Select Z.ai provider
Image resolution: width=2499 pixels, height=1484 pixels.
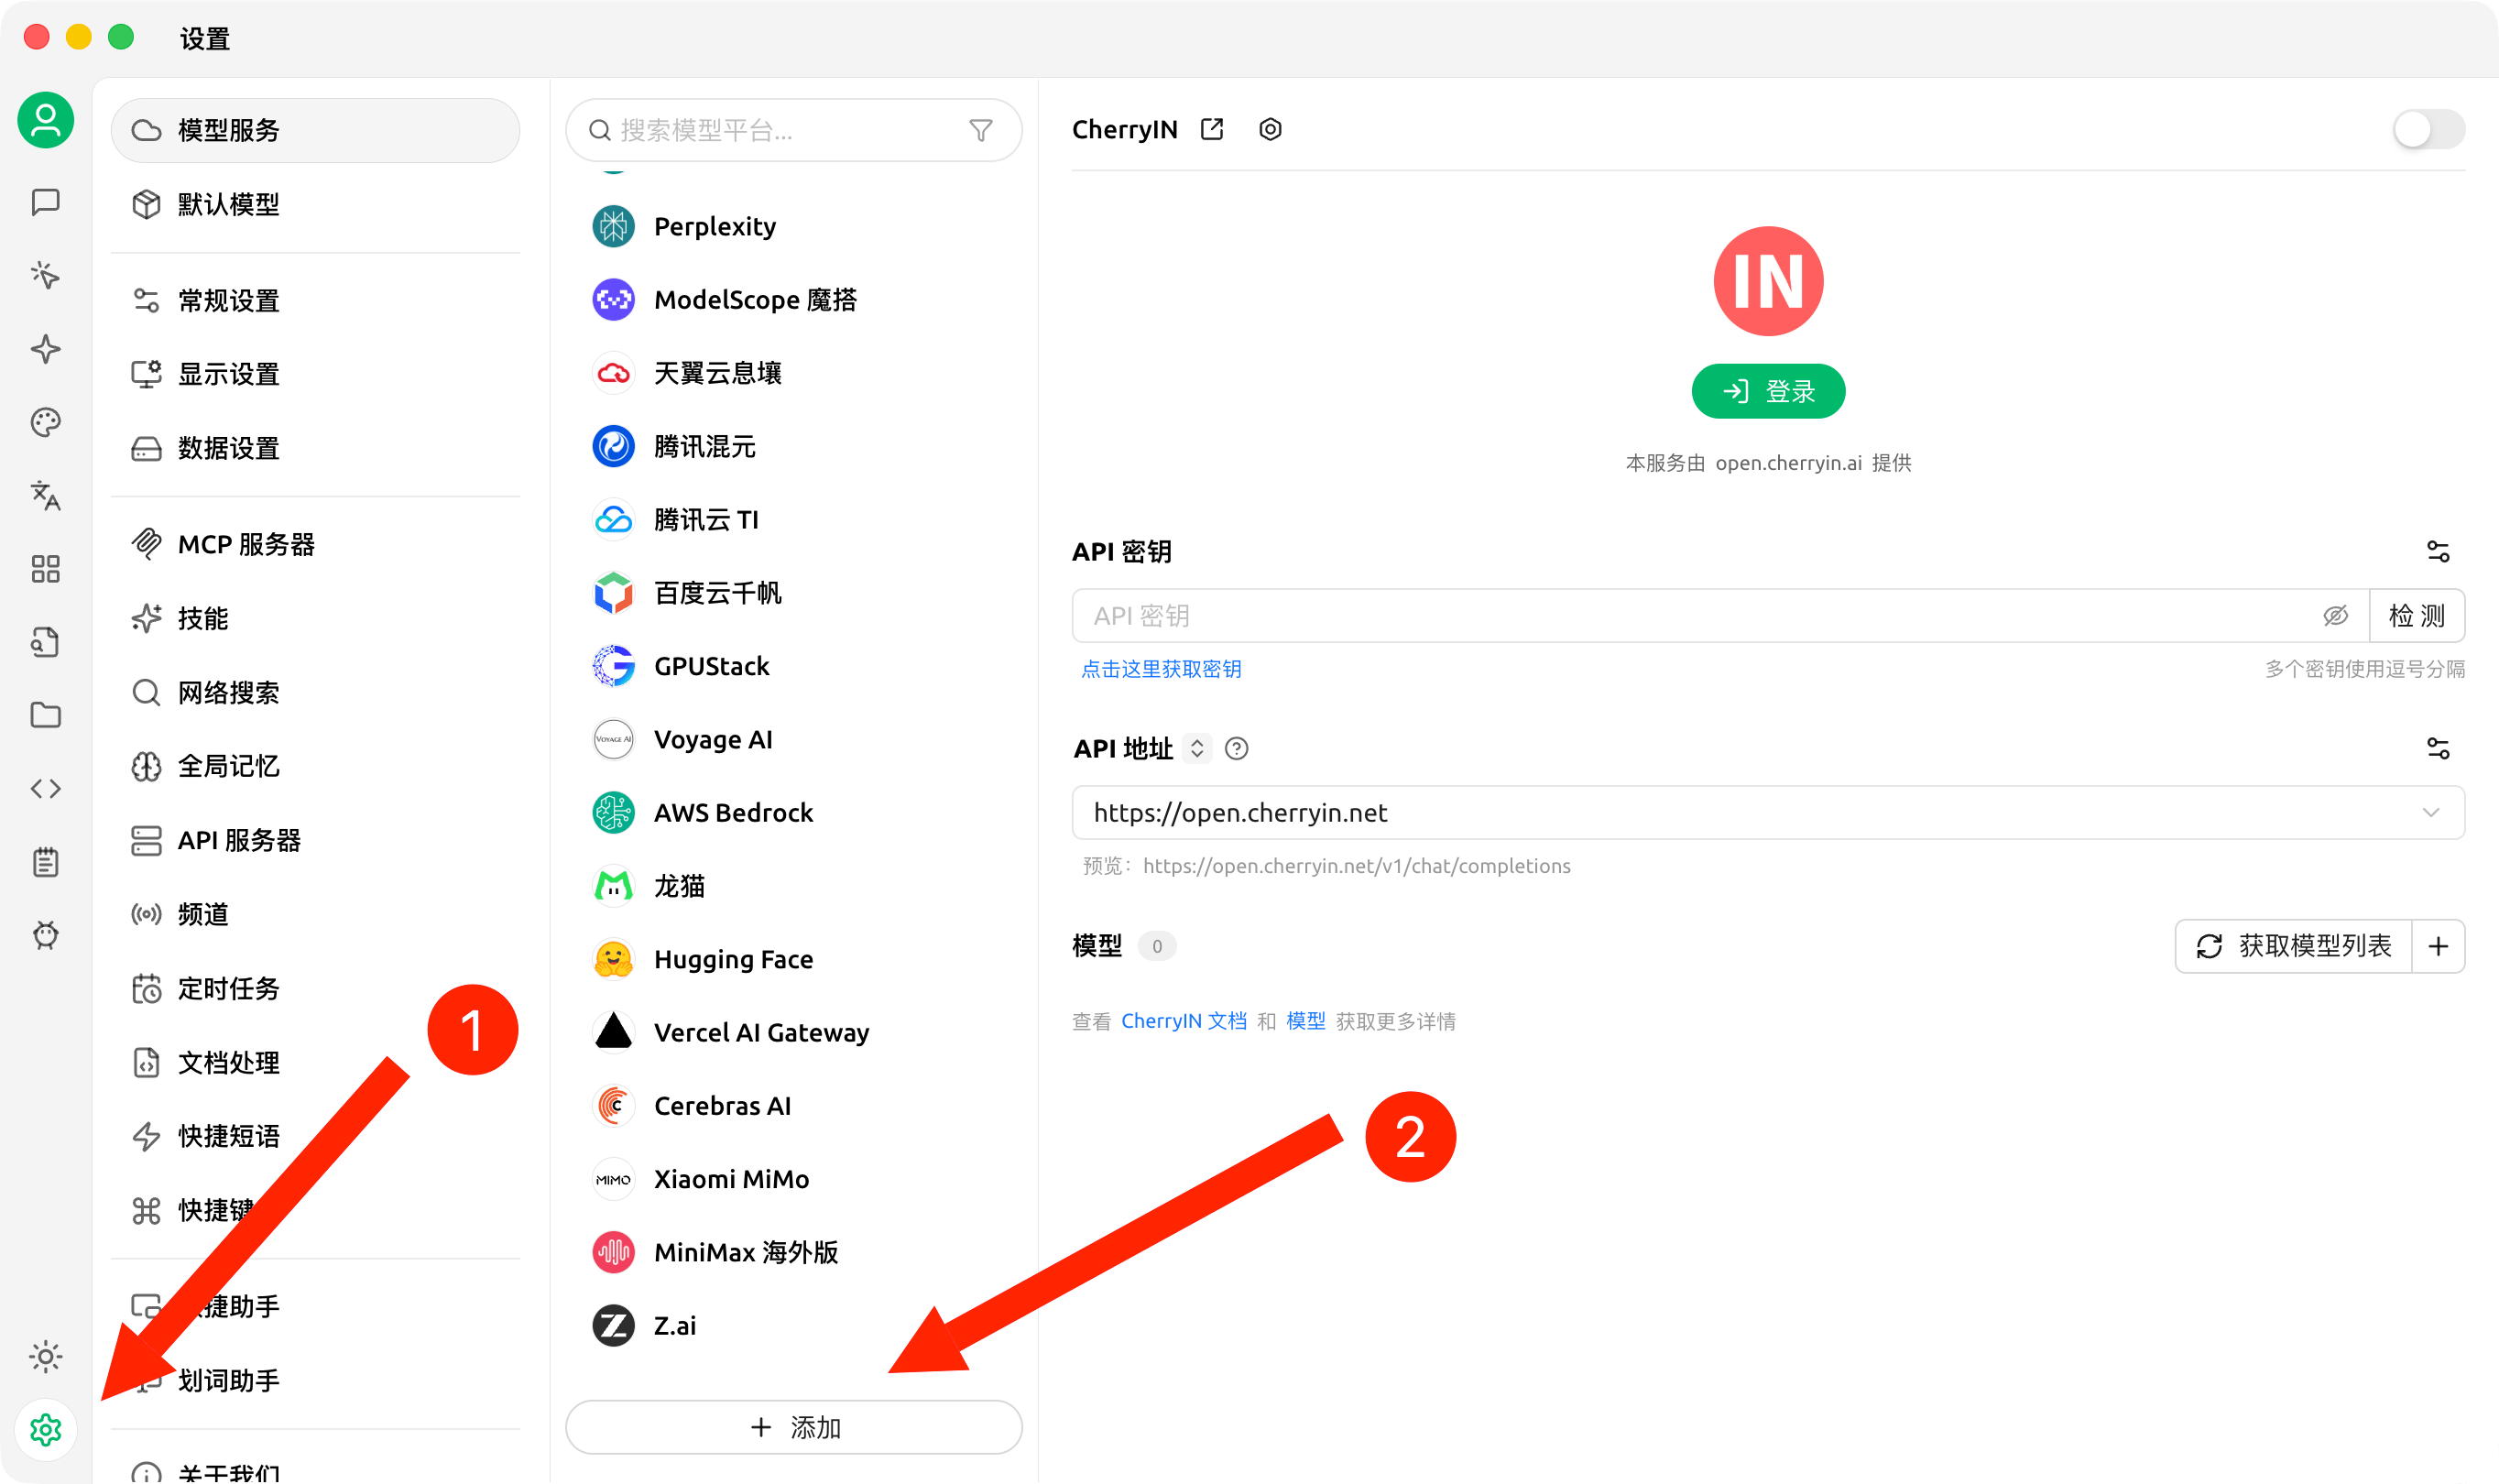(x=794, y=1326)
